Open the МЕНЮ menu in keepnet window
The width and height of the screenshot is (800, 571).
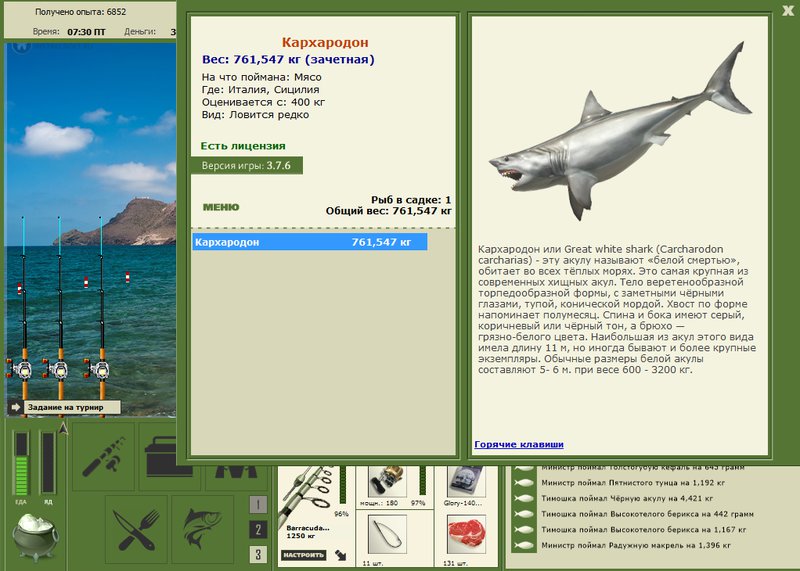tap(221, 207)
